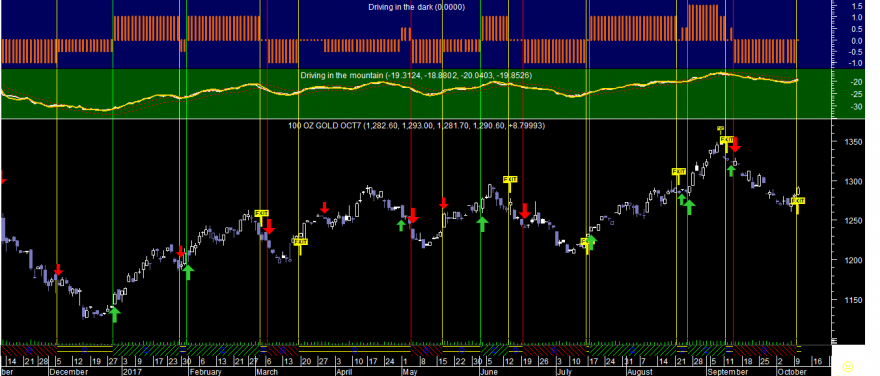Click the red sell arrow at May 15
Viewport: 880px width, 376px height.
pyautogui.click(x=443, y=203)
